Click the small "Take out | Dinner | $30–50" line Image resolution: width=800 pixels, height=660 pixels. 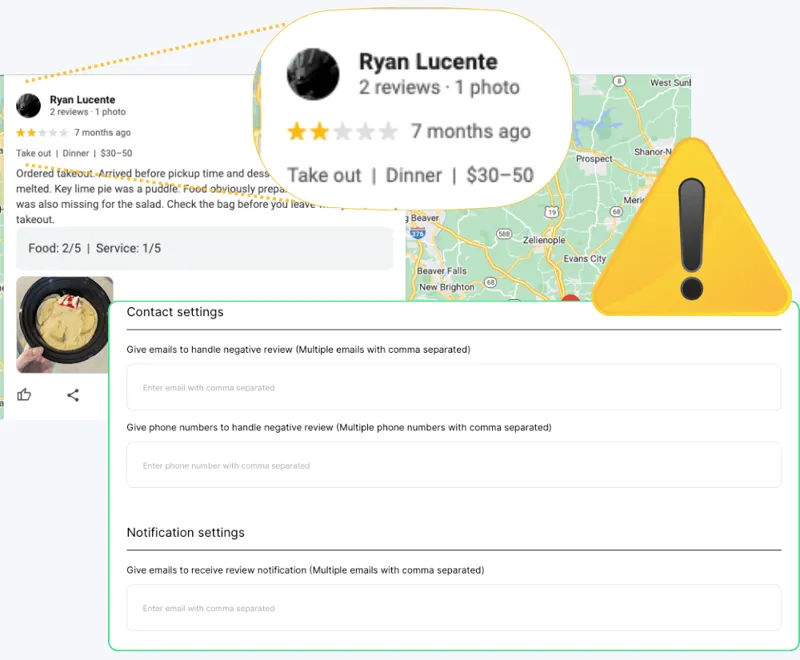click(x=74, y=153)
